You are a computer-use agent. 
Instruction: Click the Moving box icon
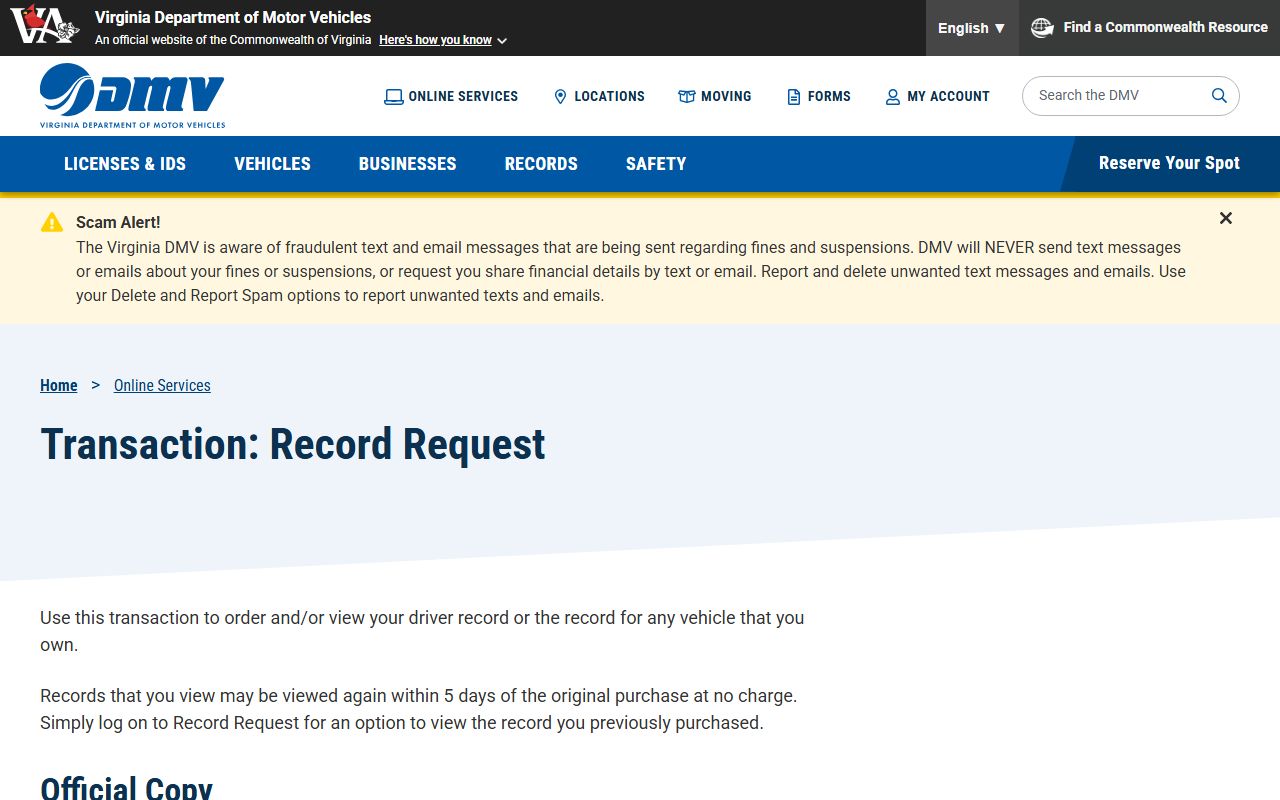pos(686,97)
